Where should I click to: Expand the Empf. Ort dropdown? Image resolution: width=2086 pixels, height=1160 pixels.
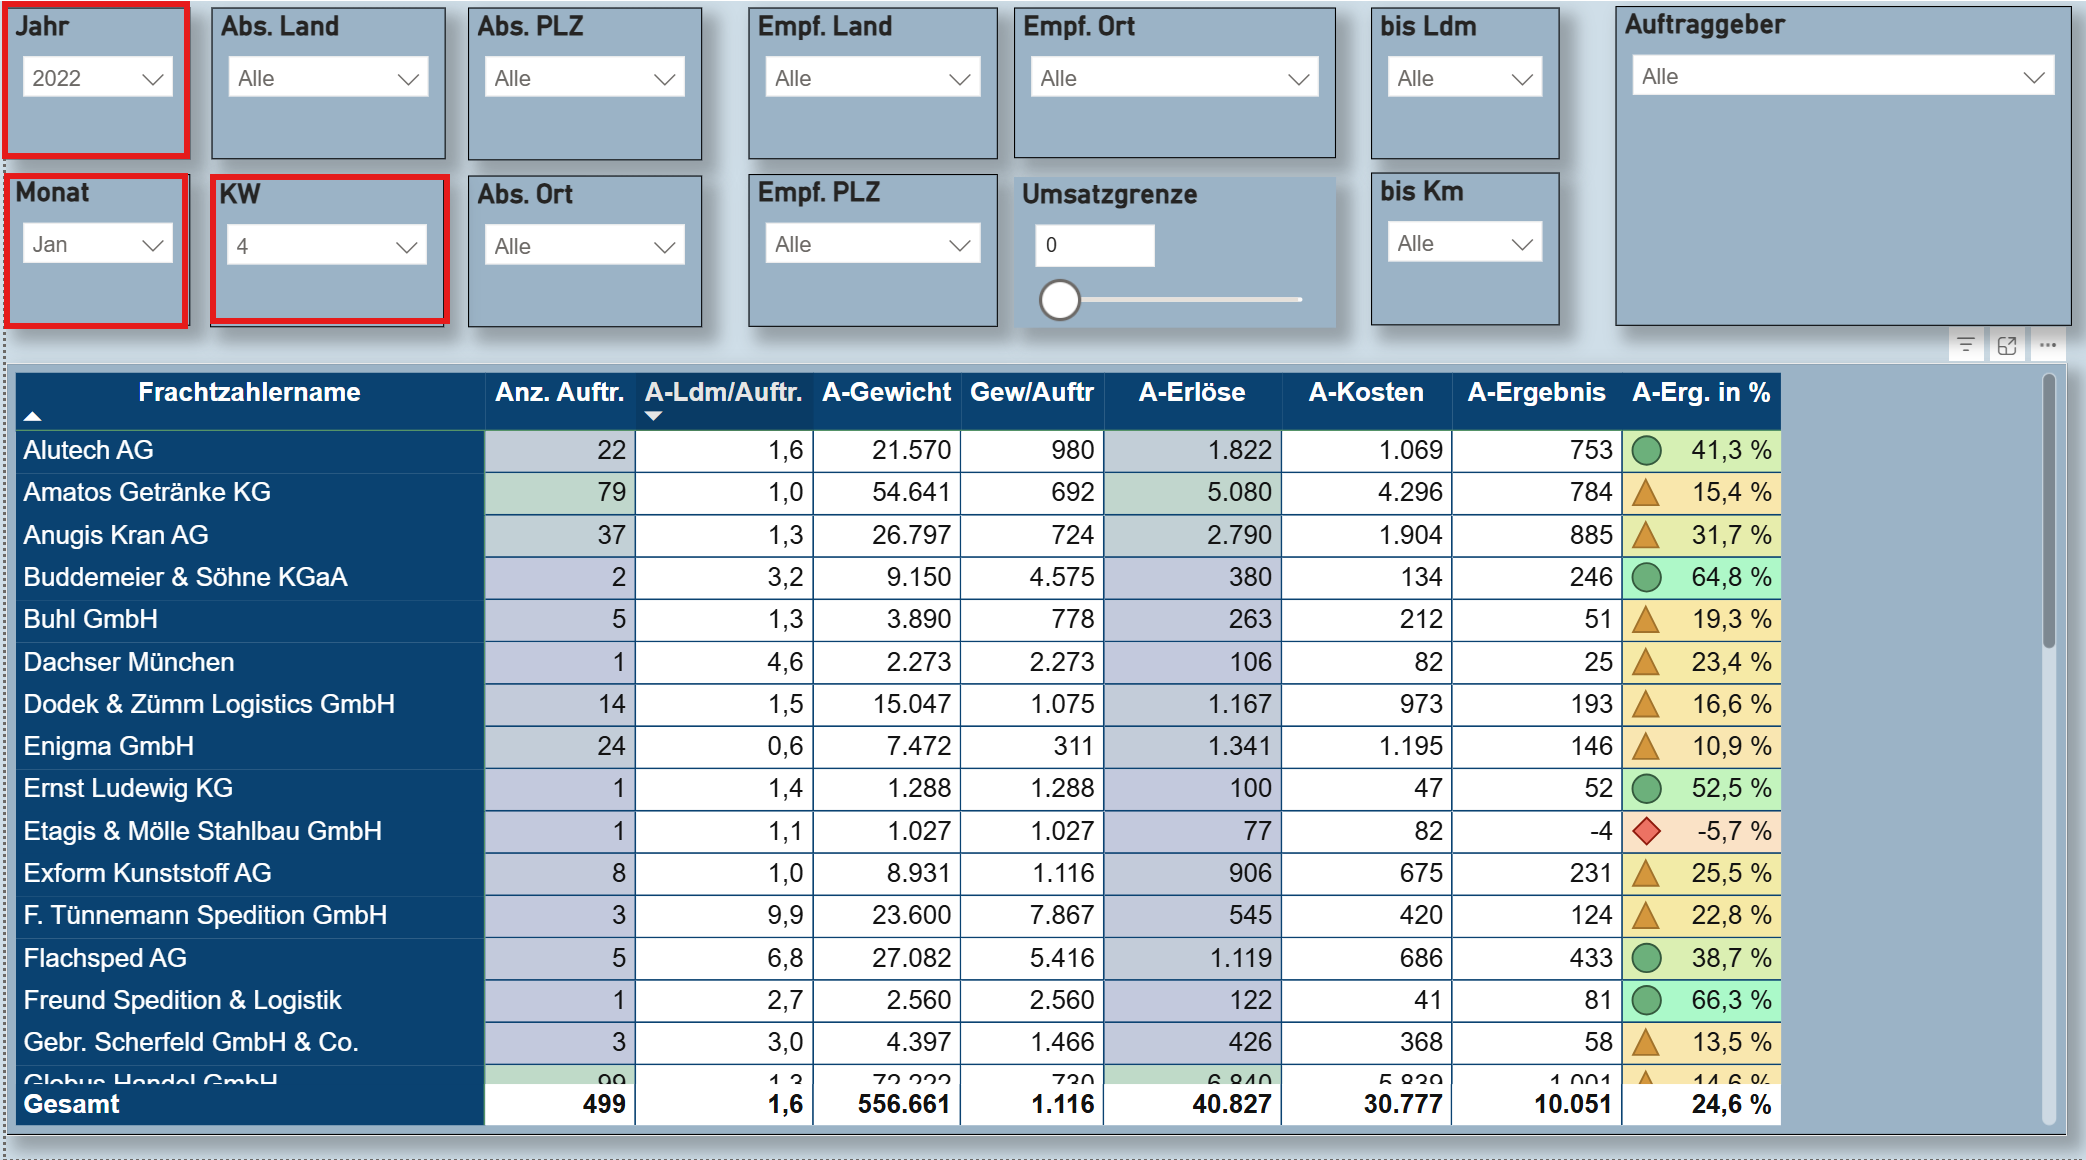pyautogui.click(x=1174, y=78)
